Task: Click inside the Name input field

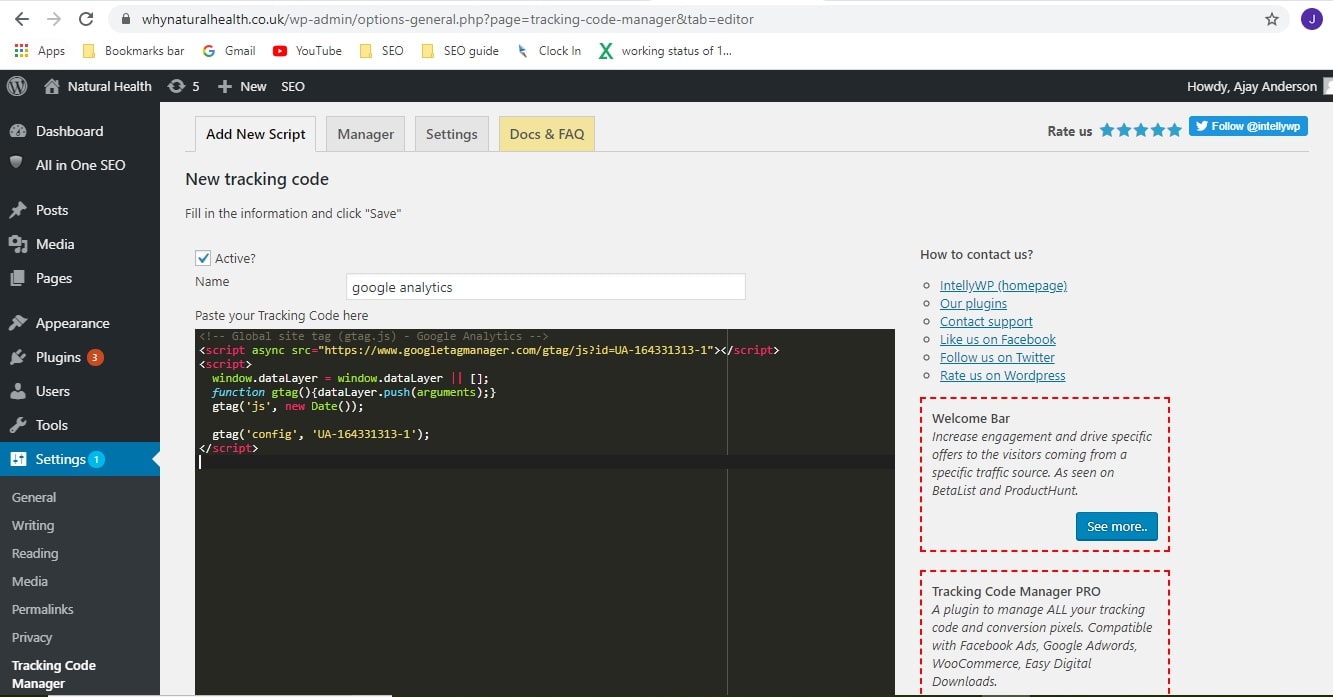Action: click(545, 286)
